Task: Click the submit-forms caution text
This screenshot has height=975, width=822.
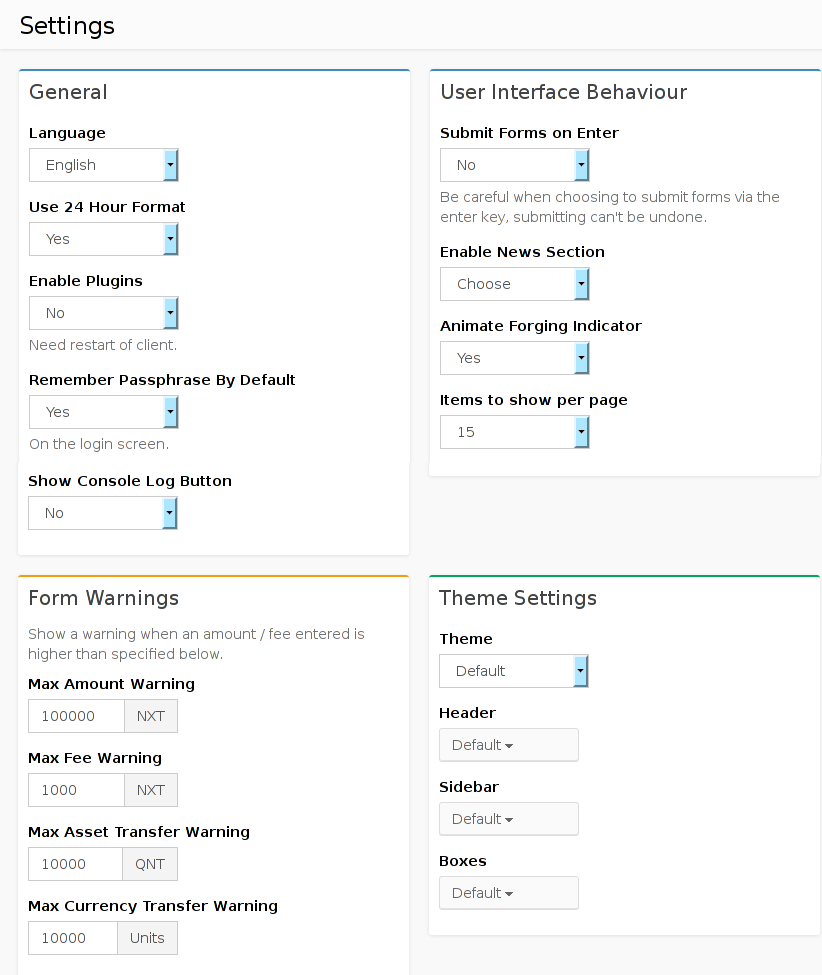Action: tap(610, 207)
